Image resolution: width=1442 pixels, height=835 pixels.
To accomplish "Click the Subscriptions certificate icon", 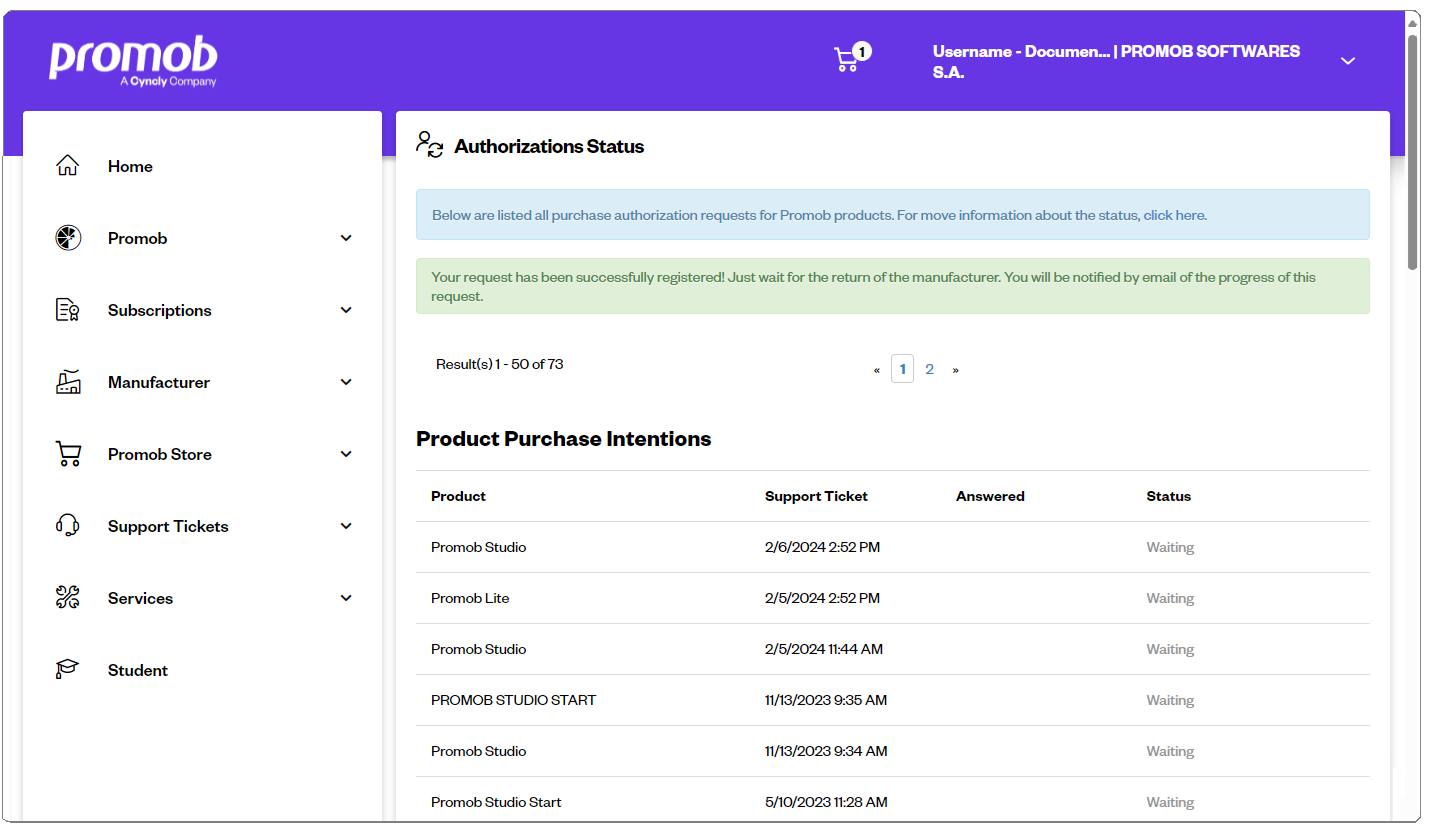I will 67,310.
